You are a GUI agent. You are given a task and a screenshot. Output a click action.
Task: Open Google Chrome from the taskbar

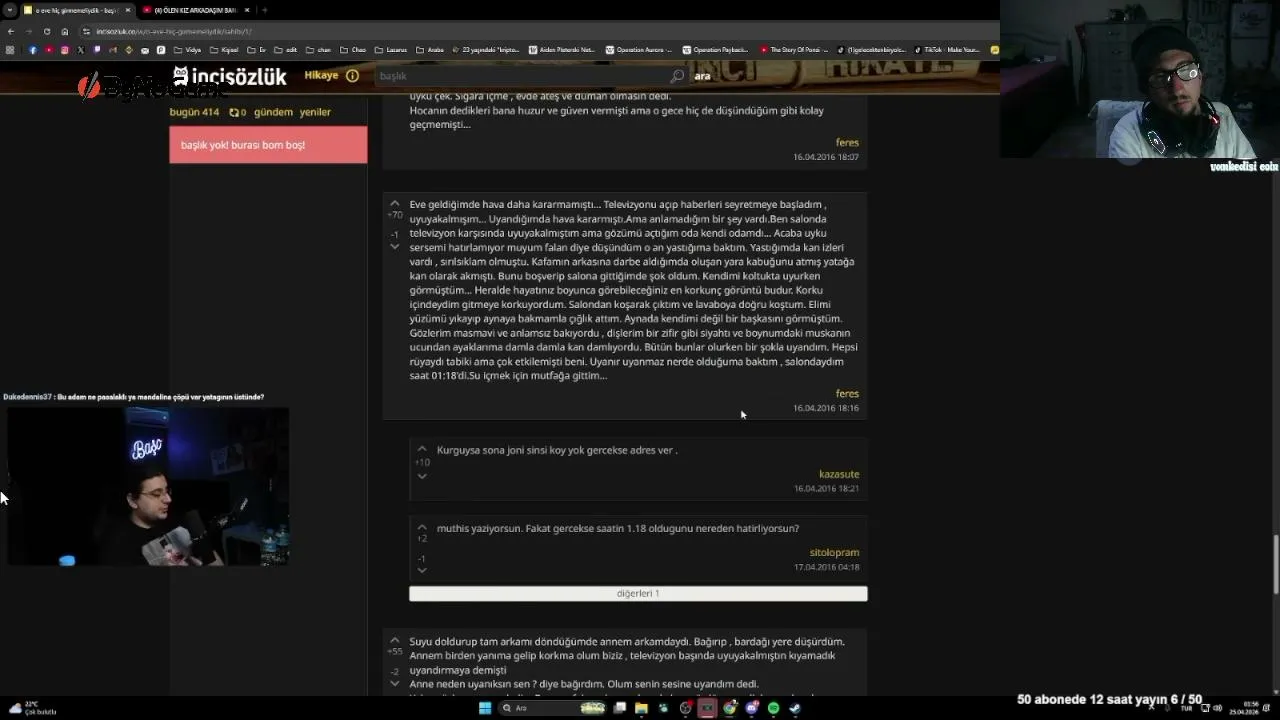[729, 708]
